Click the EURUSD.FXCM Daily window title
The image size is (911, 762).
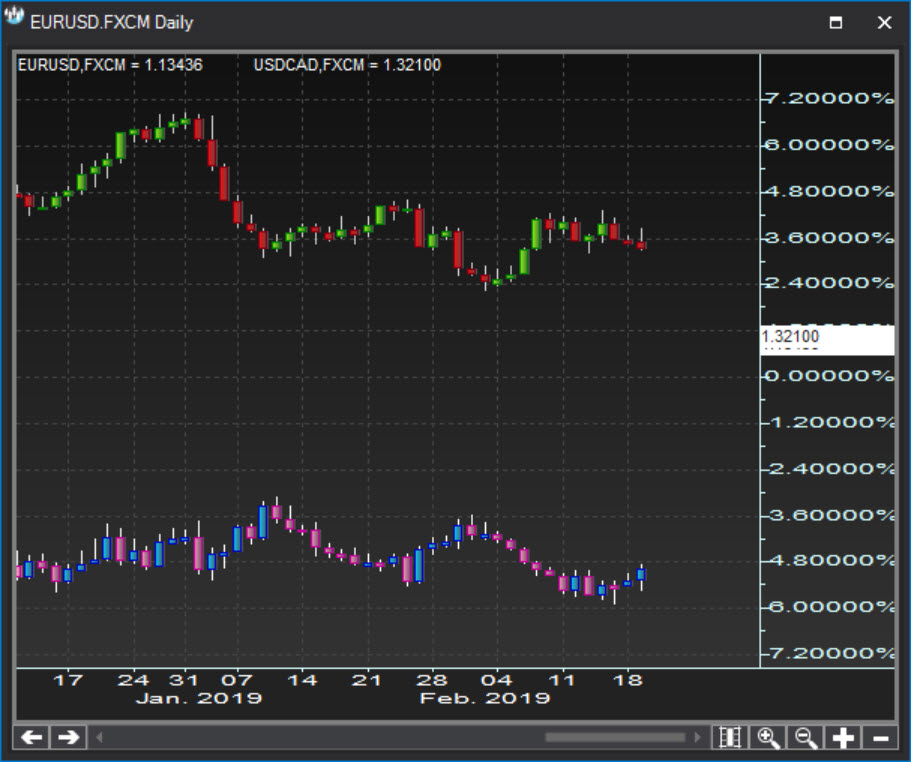pos(112,23)
